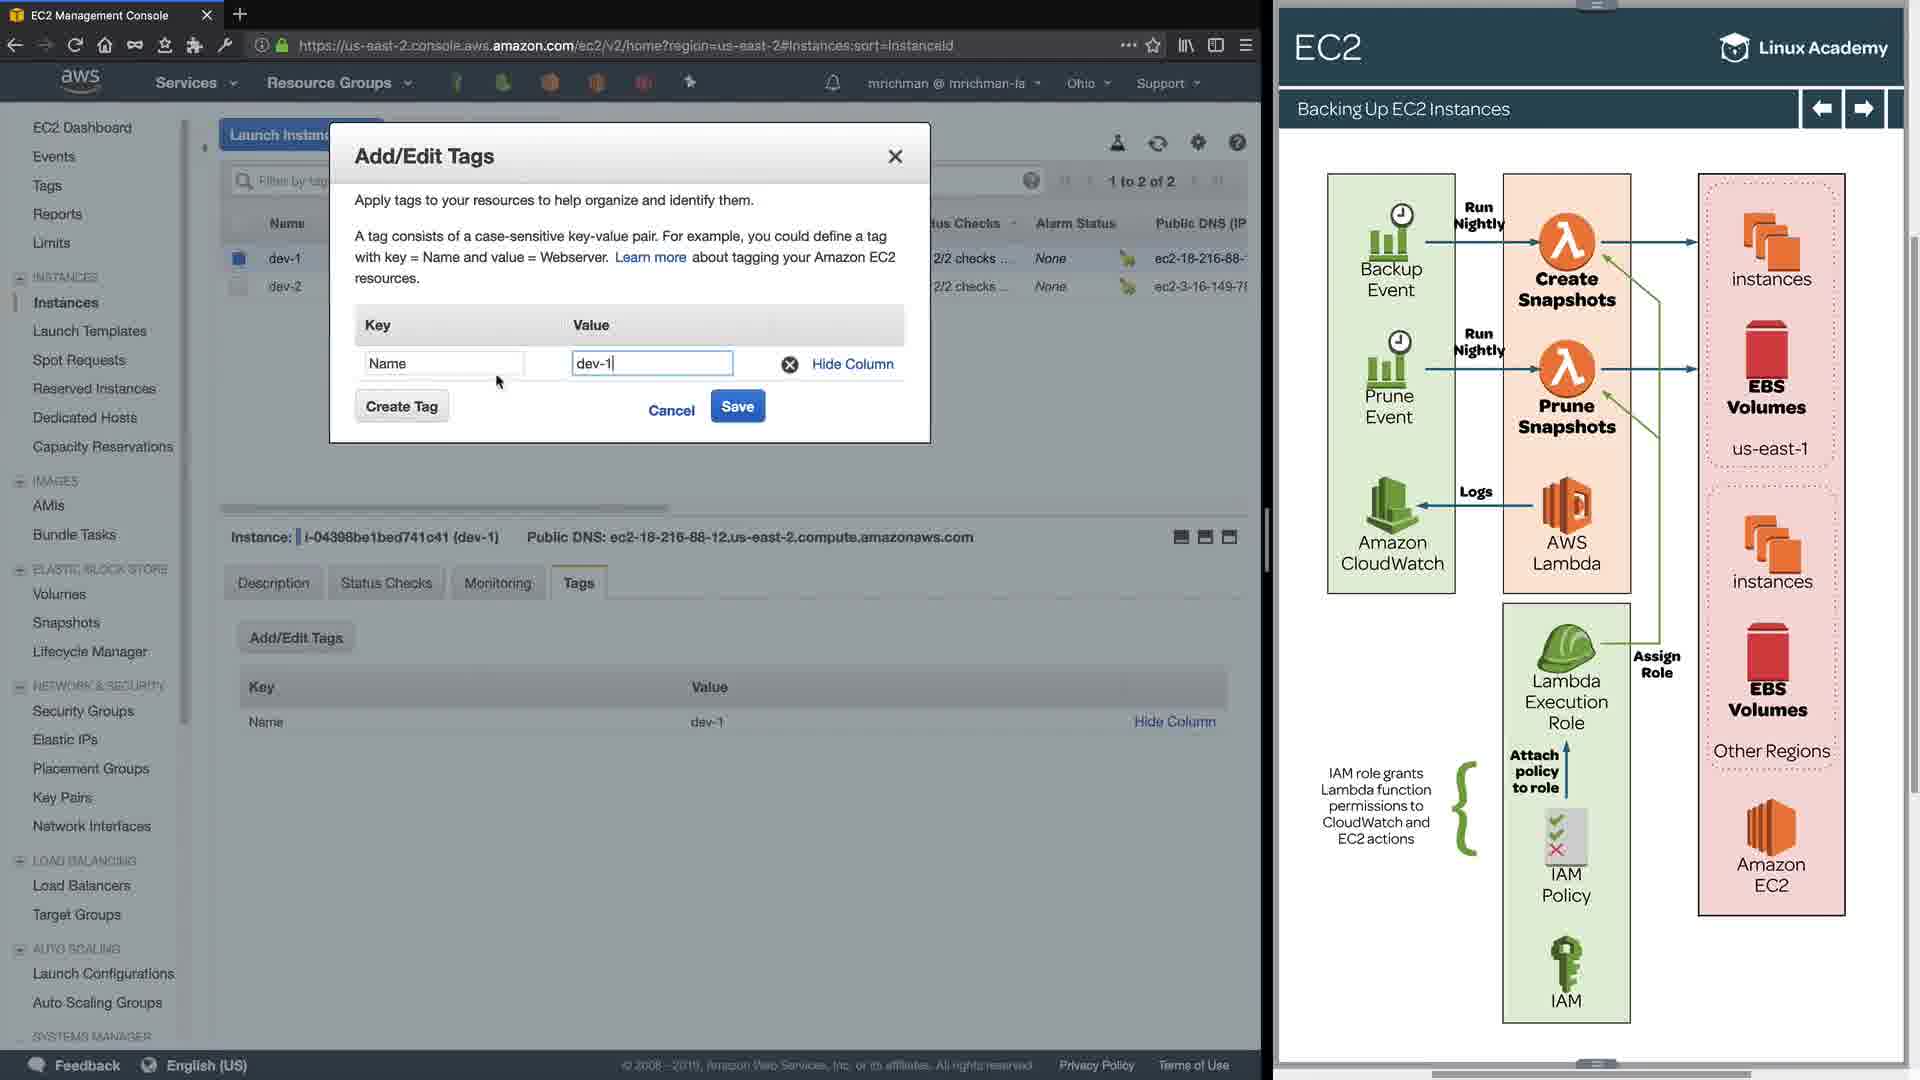Select the dev-2 instance checkbox
The height and width of the screenshot is (1080, 1920).
(x=238, y=286)
